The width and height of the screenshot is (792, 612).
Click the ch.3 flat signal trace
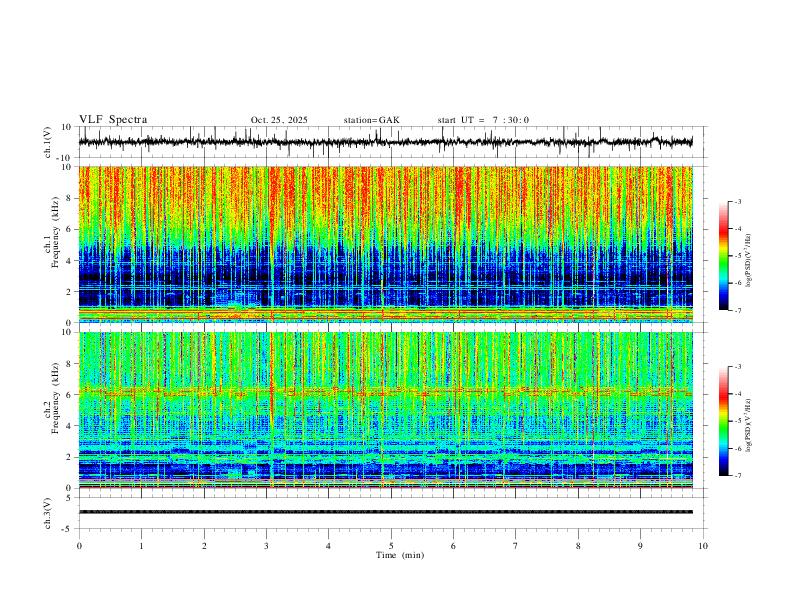click(x=385, y=512)
